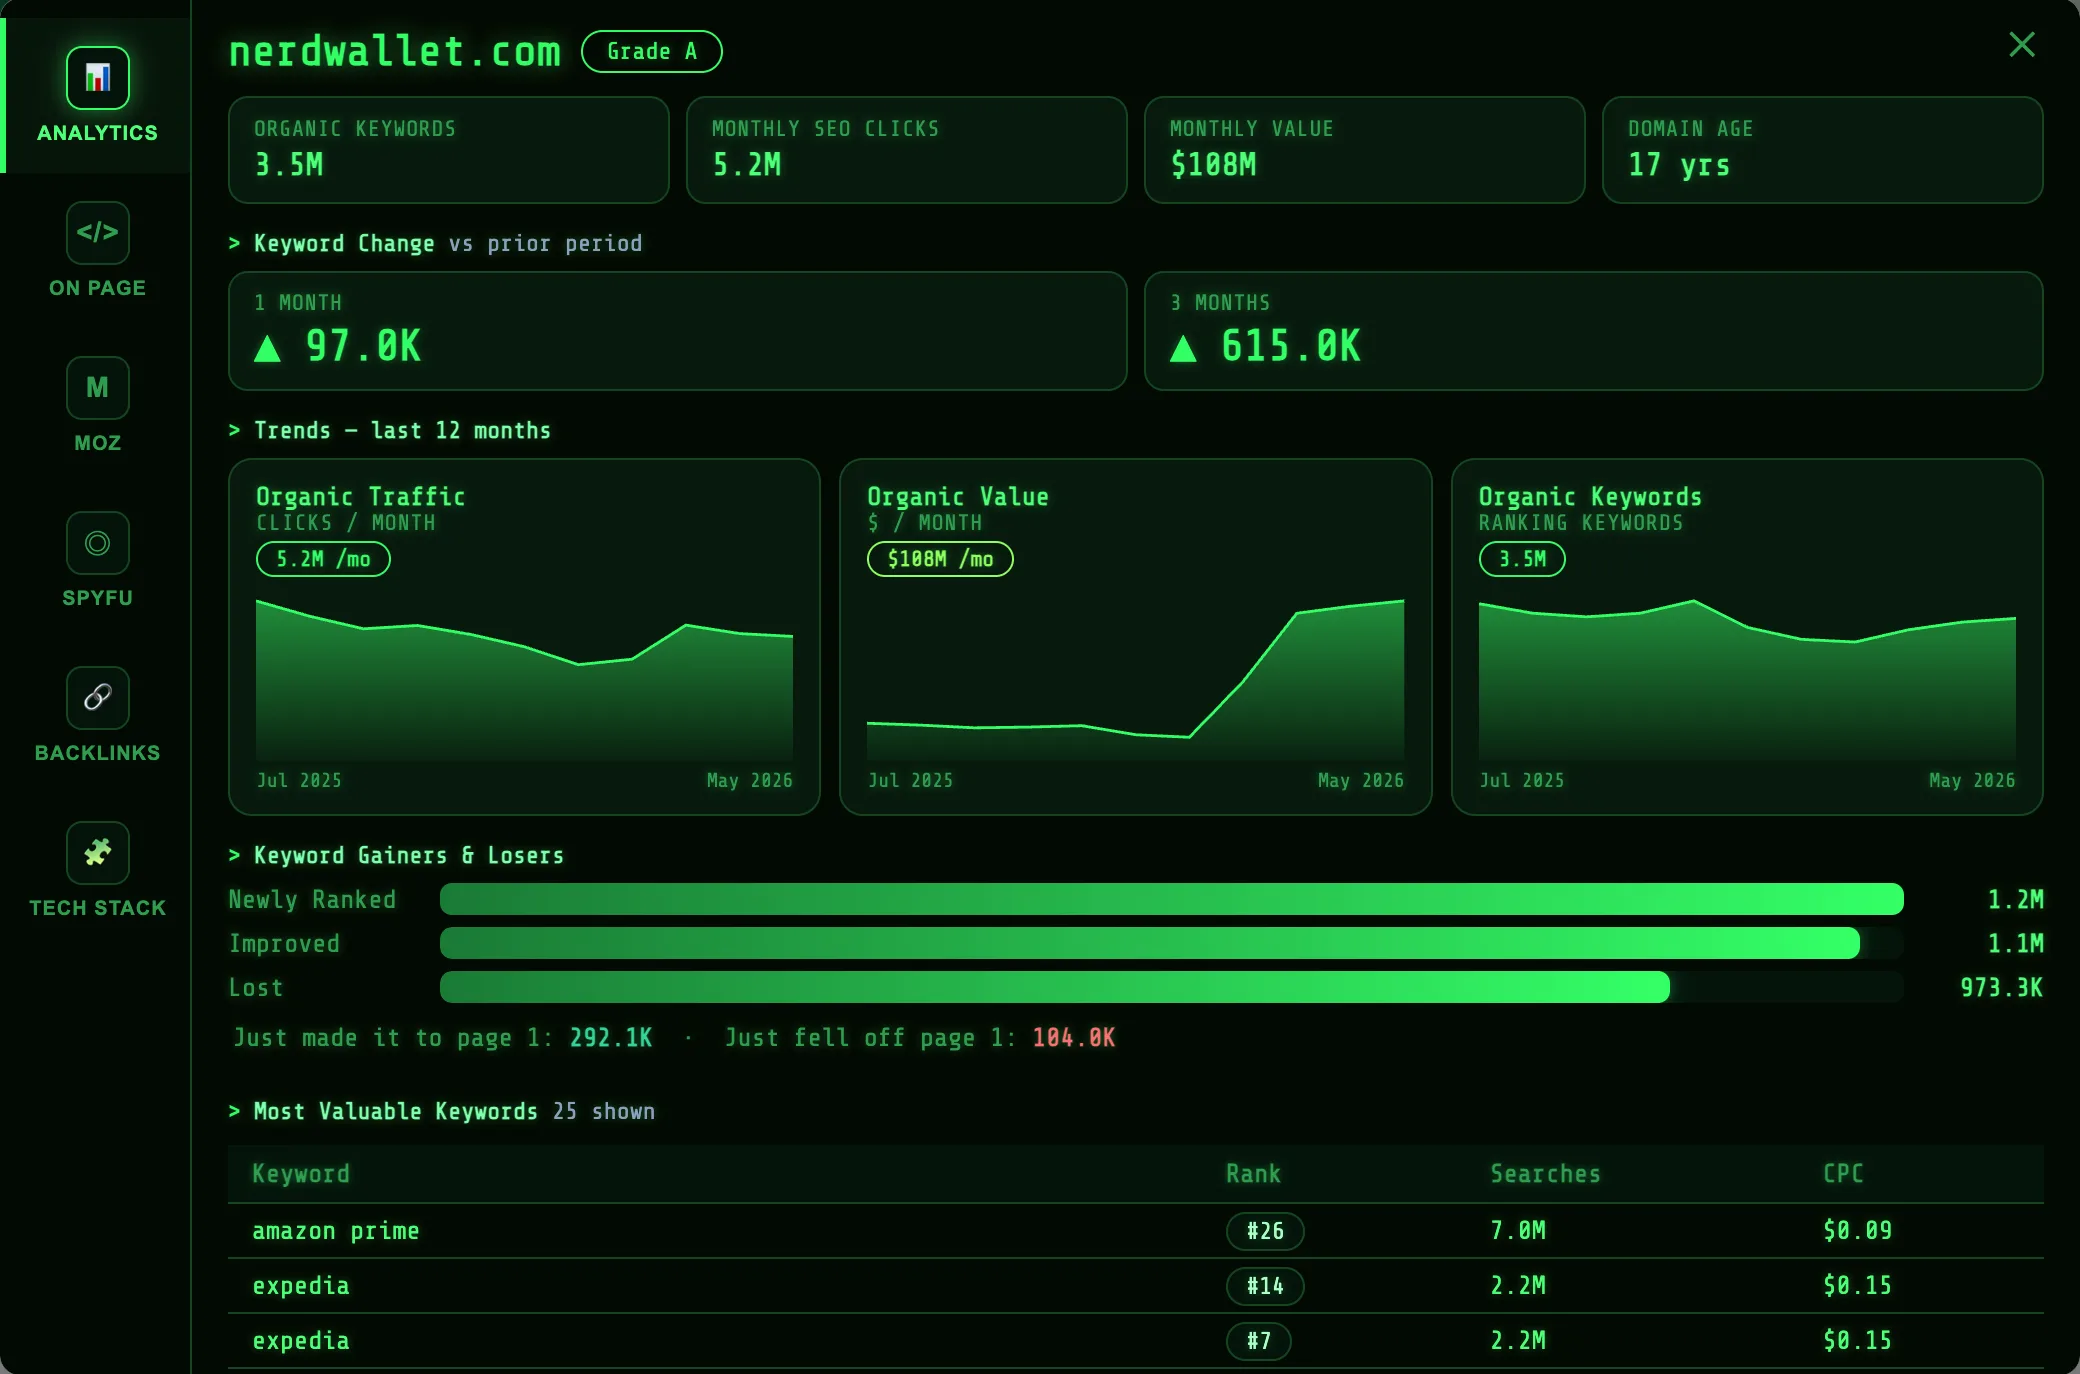The width and height of the screenshot is (2080, 1374).
Task: Open the SpyFu target icon
Action: point(97,543)
